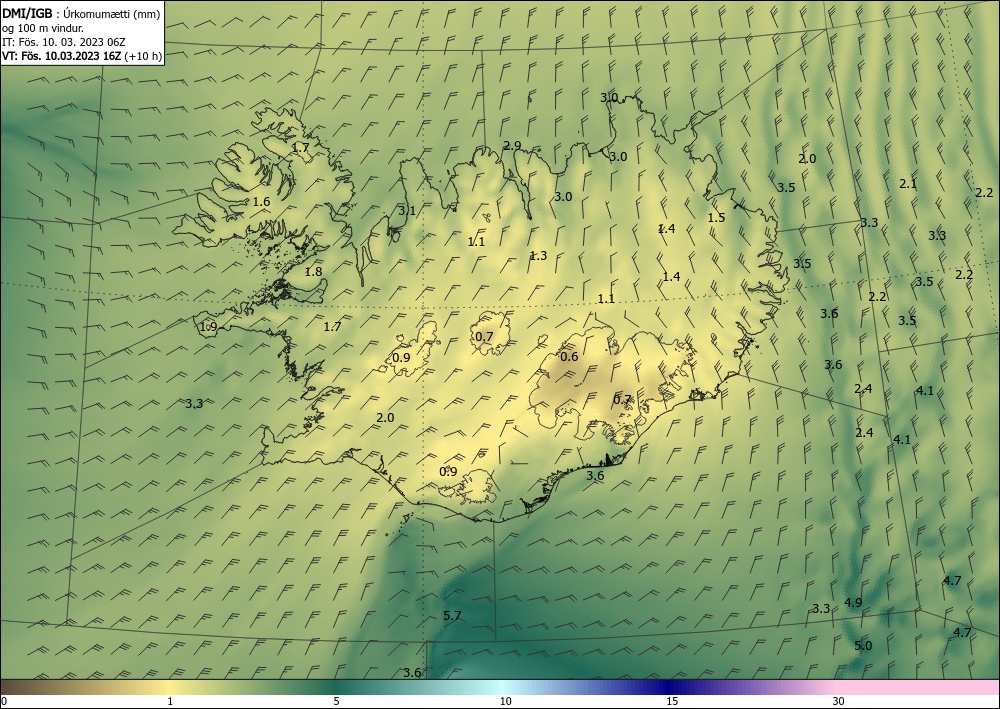Click the dark blue band of the colour scale

(668, 687)
